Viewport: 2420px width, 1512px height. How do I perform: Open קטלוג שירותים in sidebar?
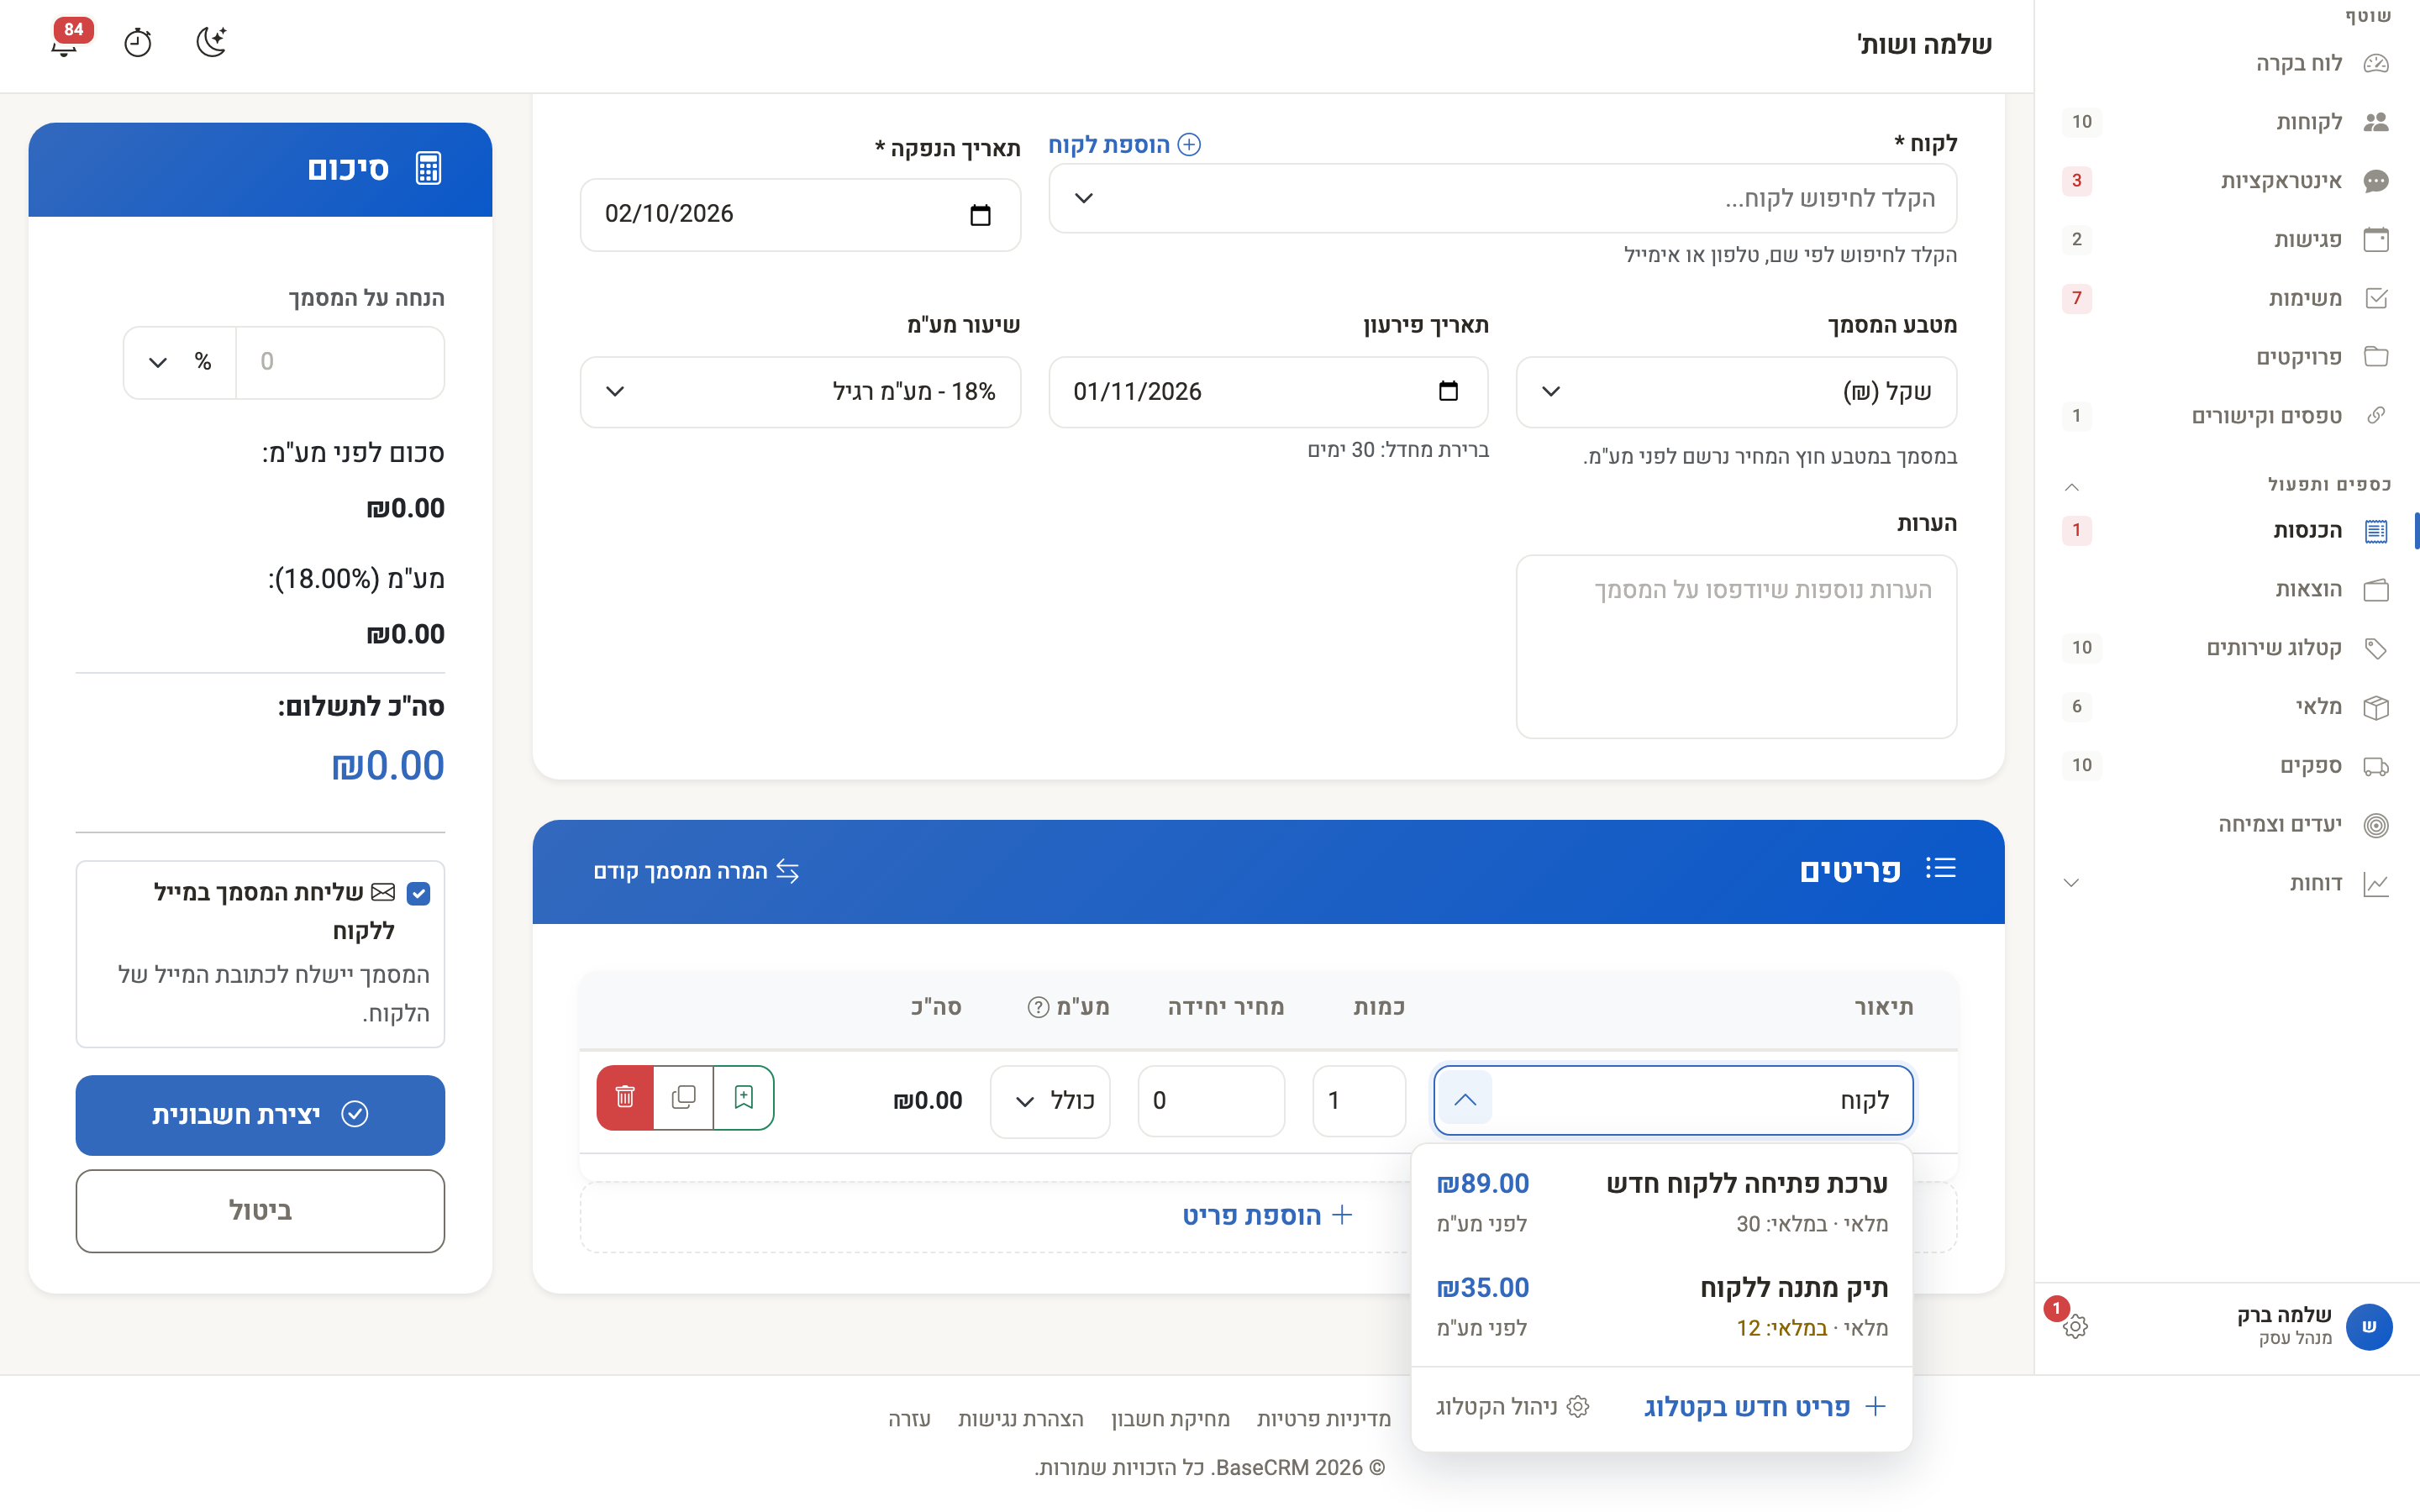tap(2226, 648)
